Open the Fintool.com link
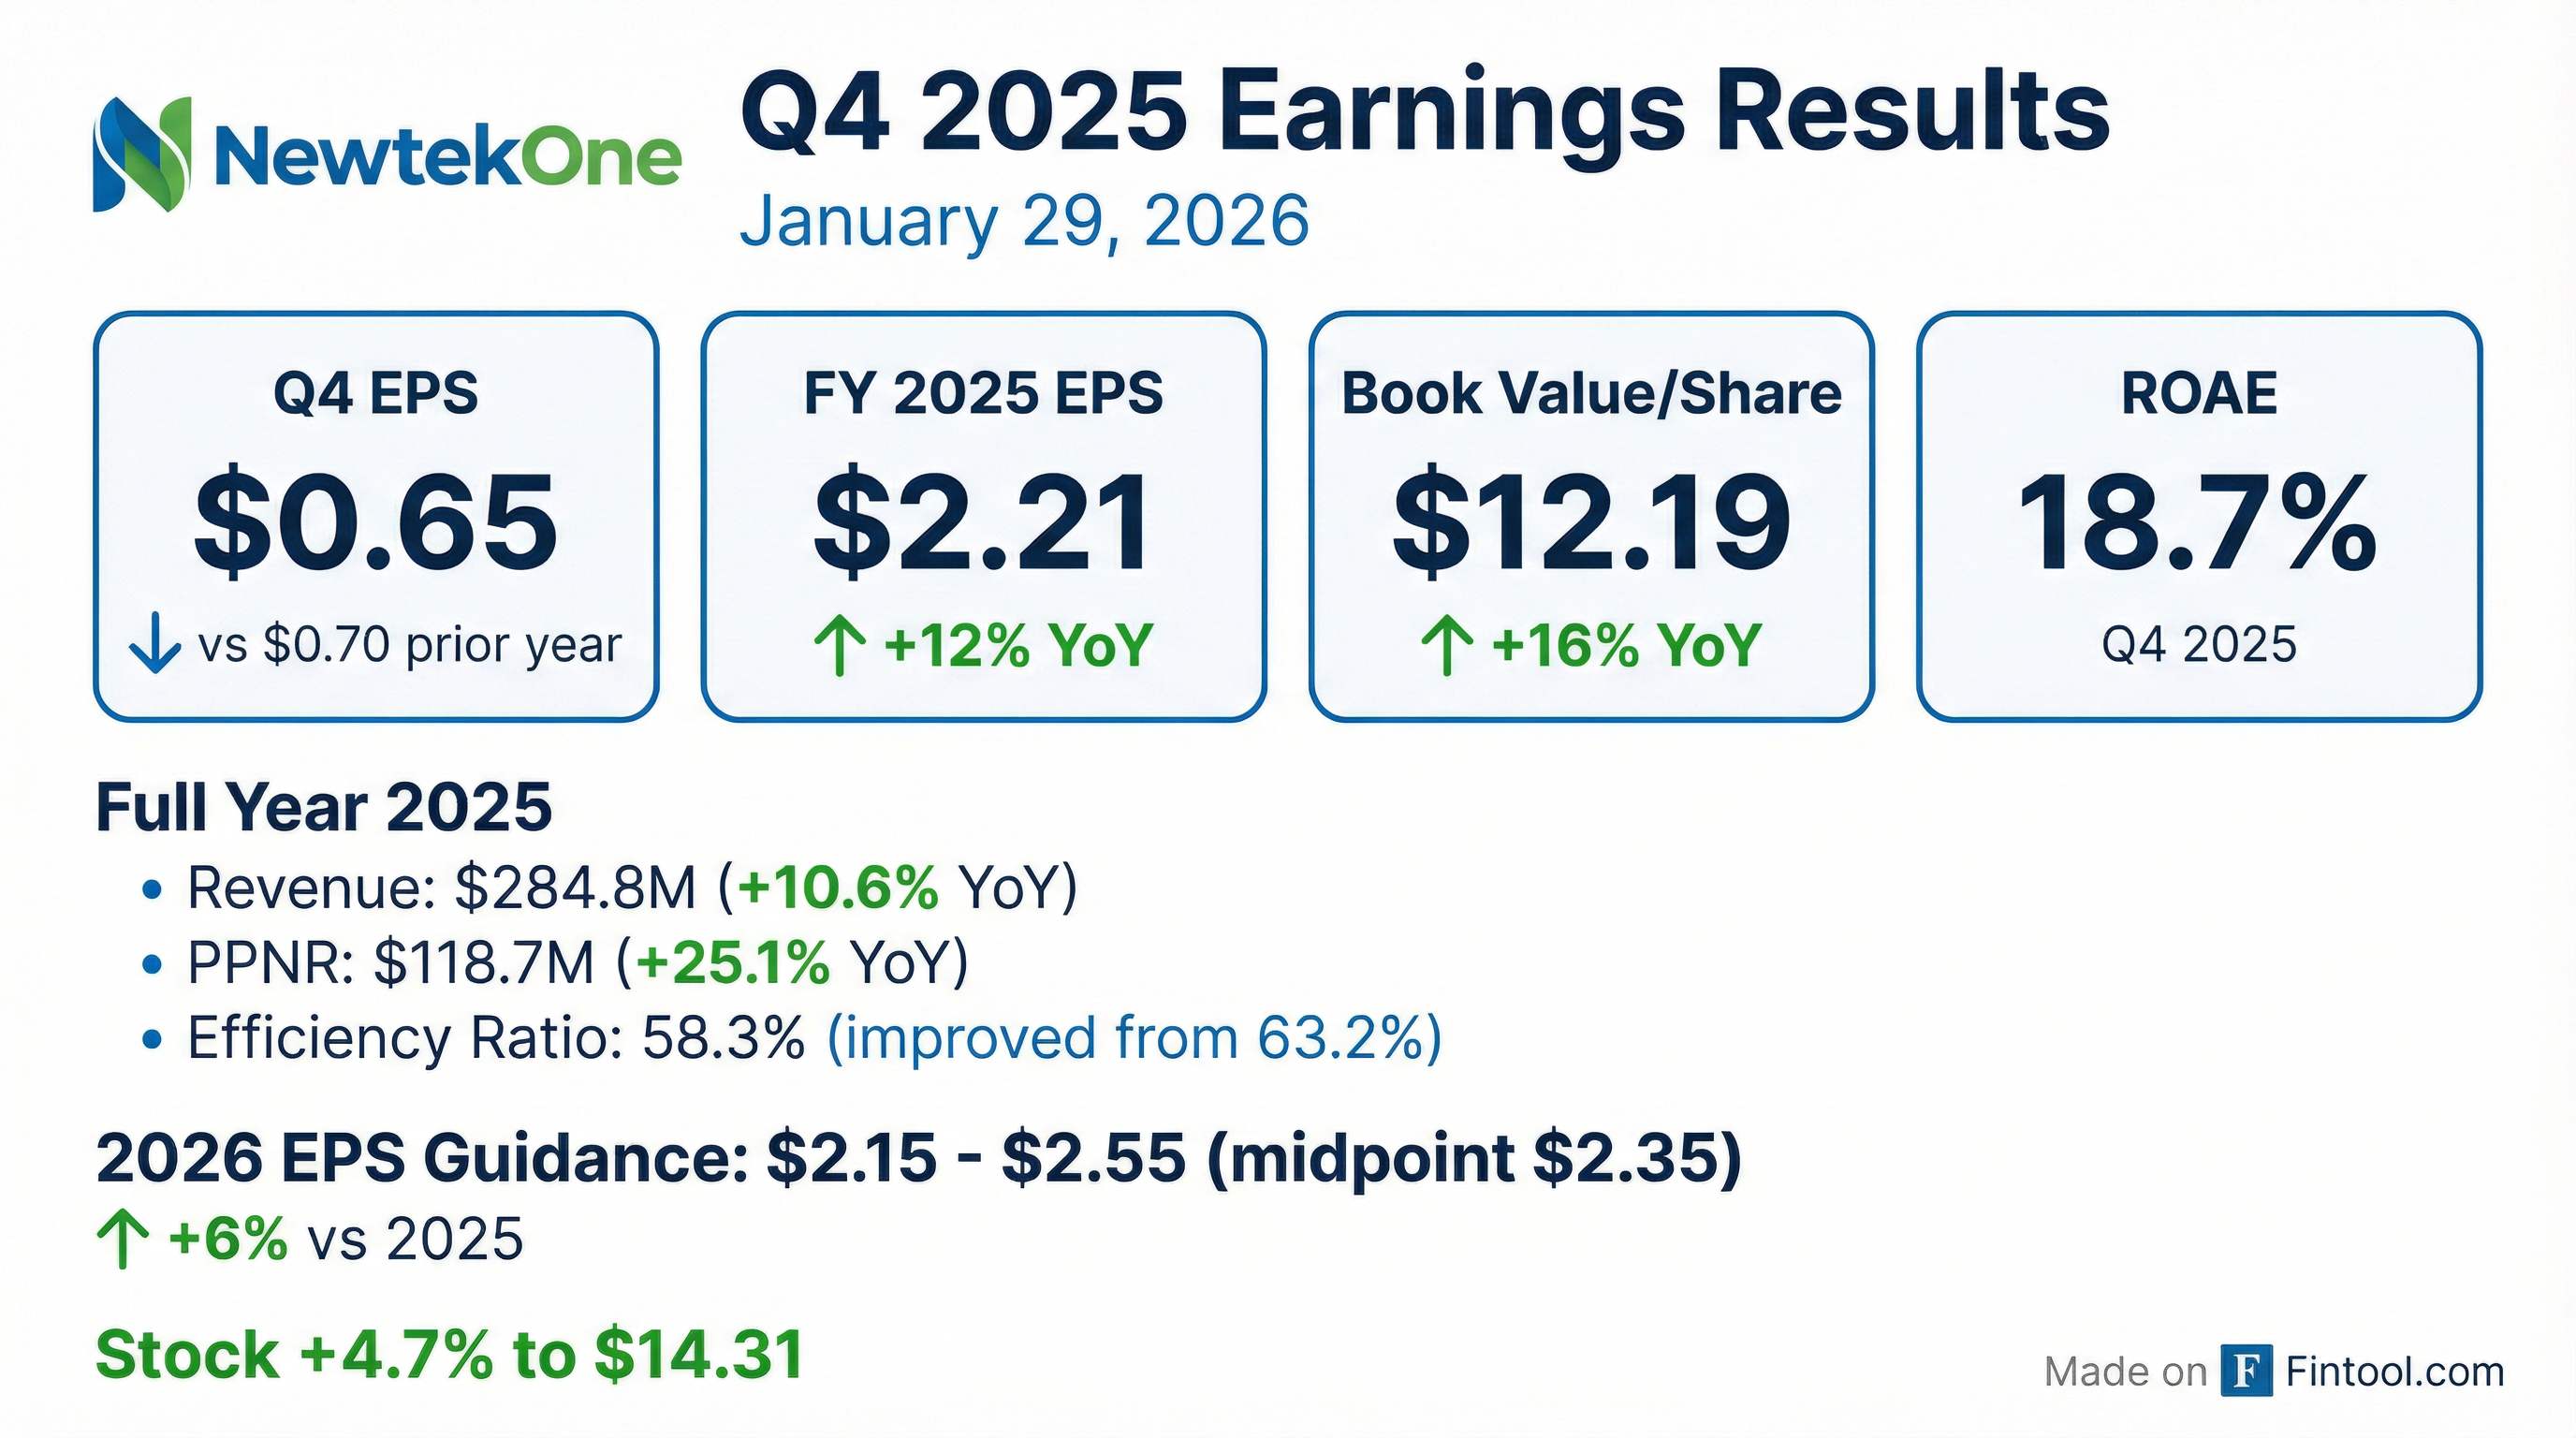This screenshot has height=1438, width=2576. click(x=2394, y=1371)
